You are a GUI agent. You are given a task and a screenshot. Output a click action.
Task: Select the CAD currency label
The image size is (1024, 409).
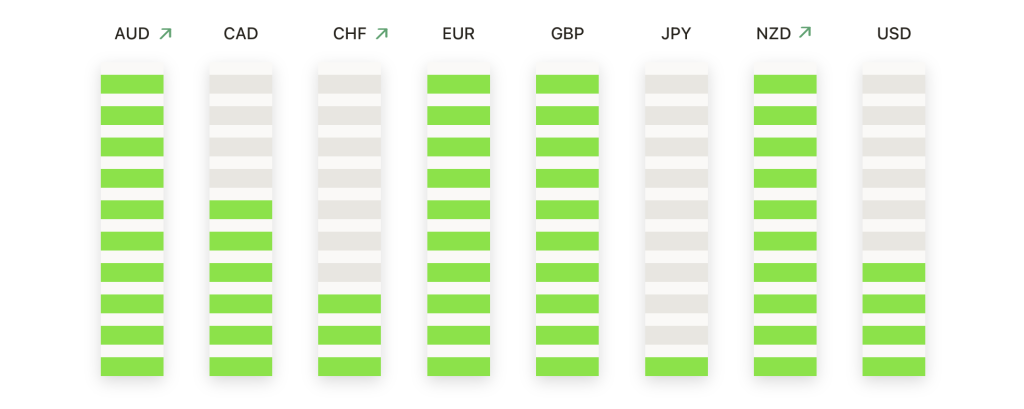pos(241,34)
